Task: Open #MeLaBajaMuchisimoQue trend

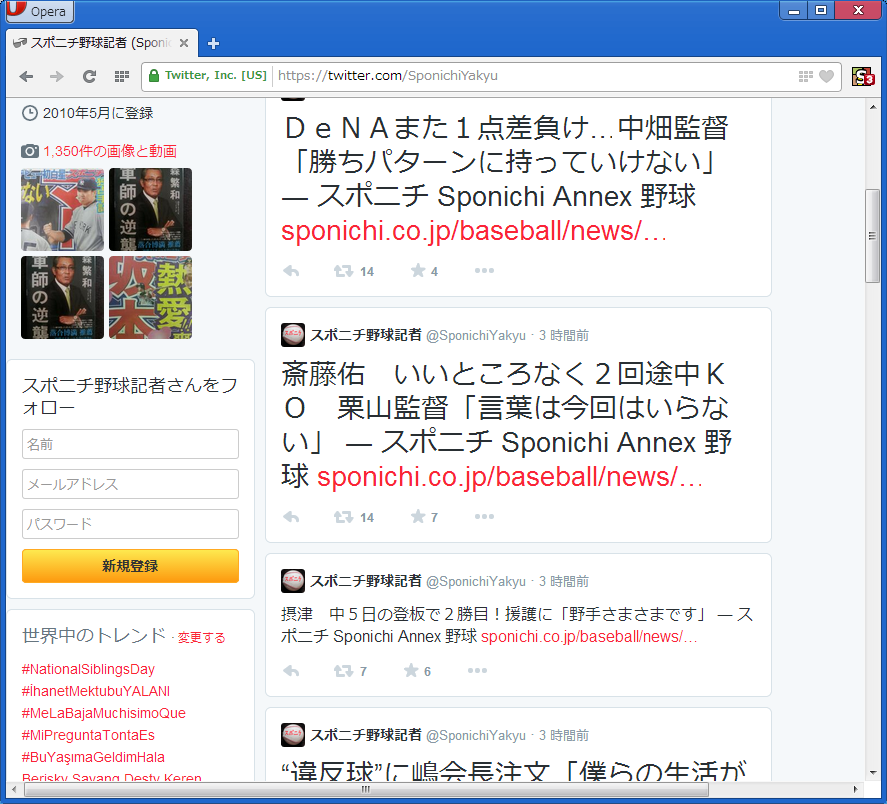Action: pos(104,713)
